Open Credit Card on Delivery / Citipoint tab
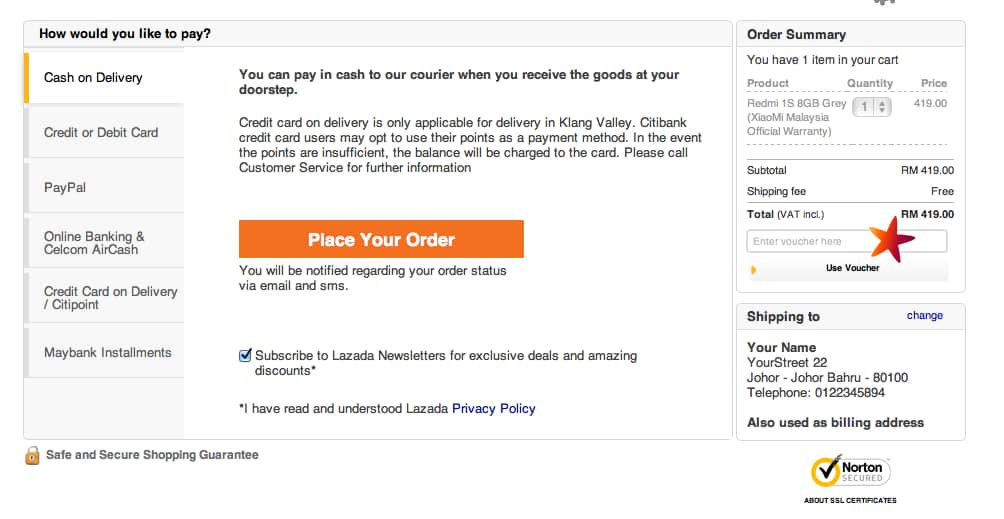The height and width of the screenshot is (519, 1004). click(110, 297)
